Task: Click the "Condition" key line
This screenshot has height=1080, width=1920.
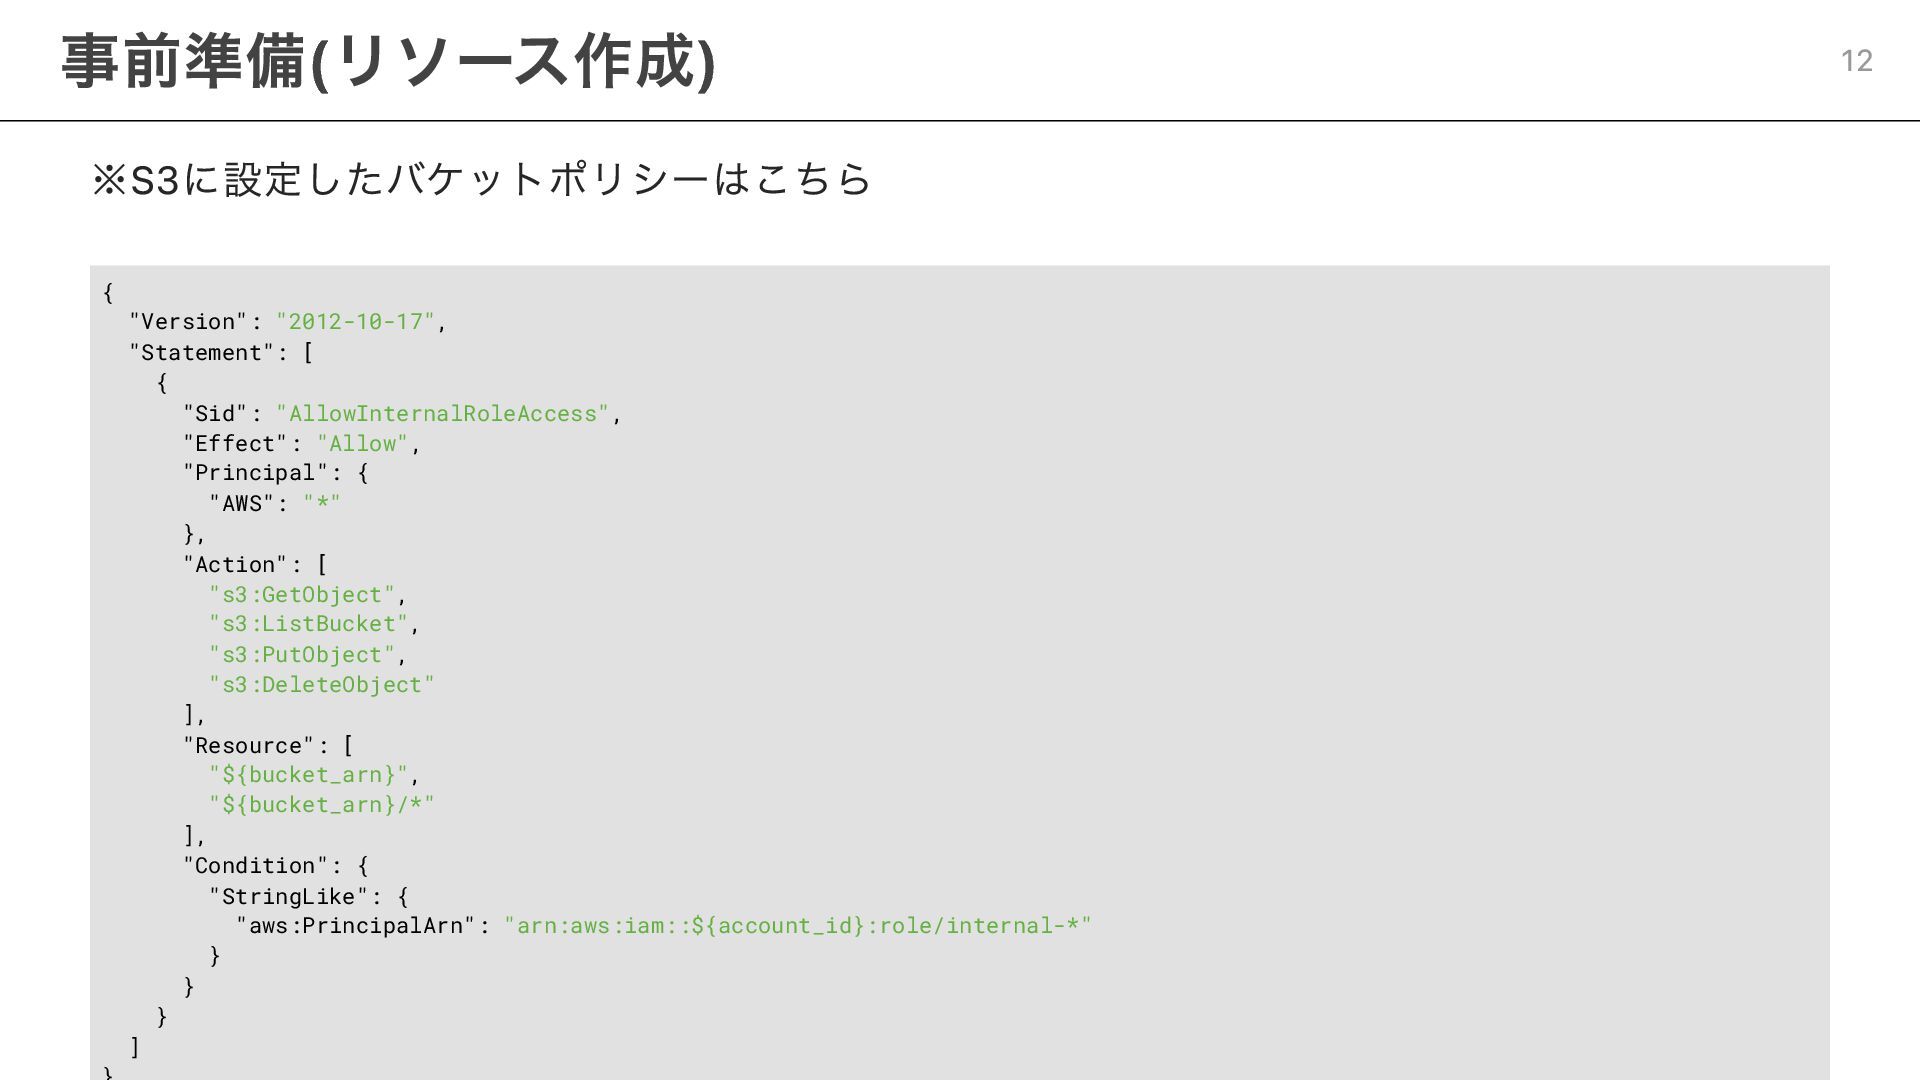Action: (275, 866)
